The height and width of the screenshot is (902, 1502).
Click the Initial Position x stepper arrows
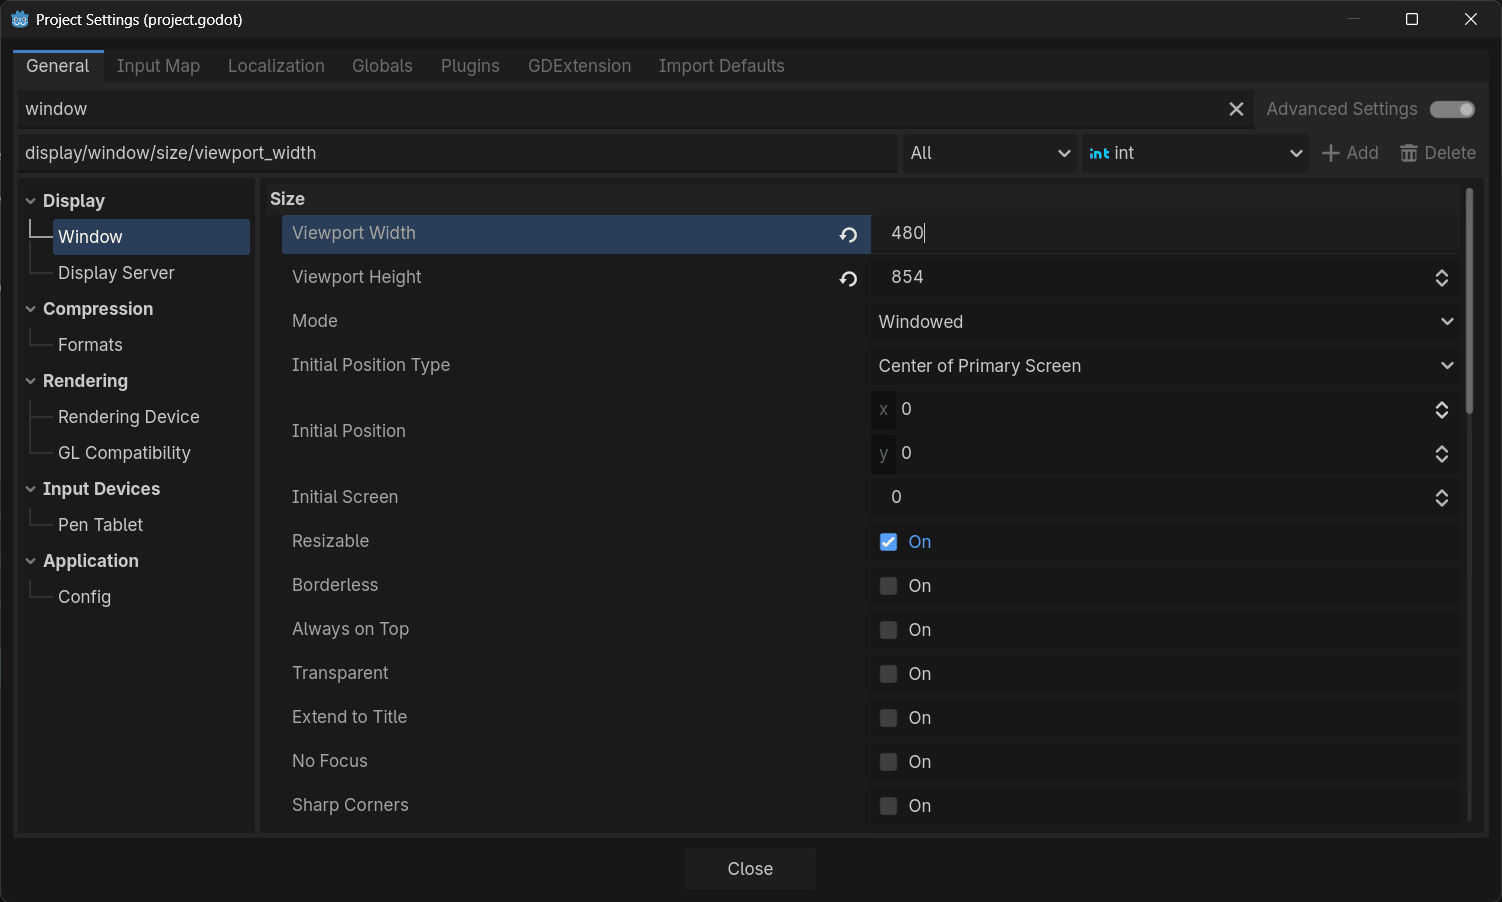point(1442,410)
